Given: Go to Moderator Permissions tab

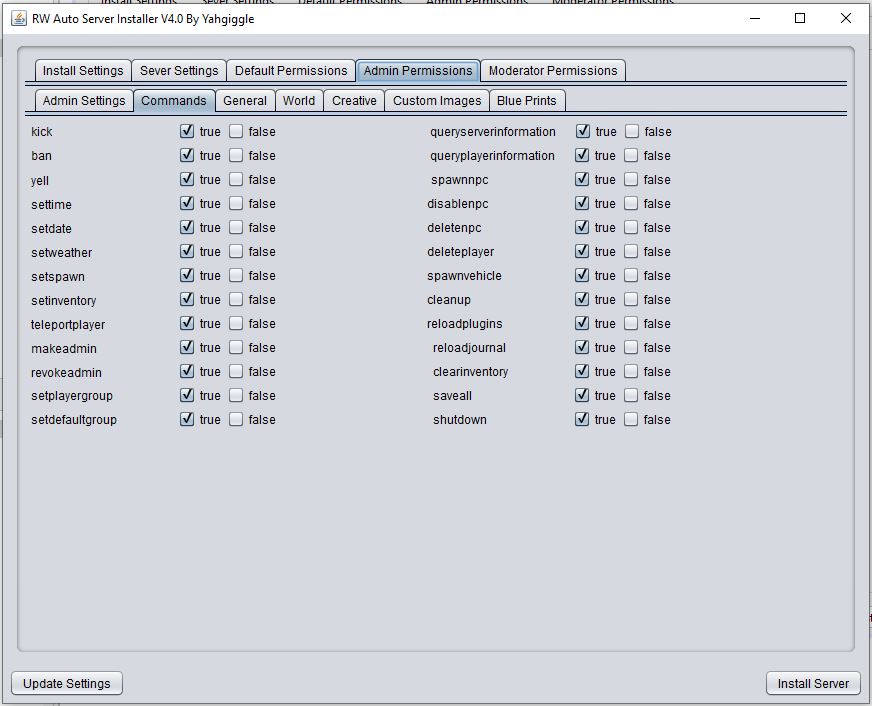Looking at the screenshot, I should [552, 71].
